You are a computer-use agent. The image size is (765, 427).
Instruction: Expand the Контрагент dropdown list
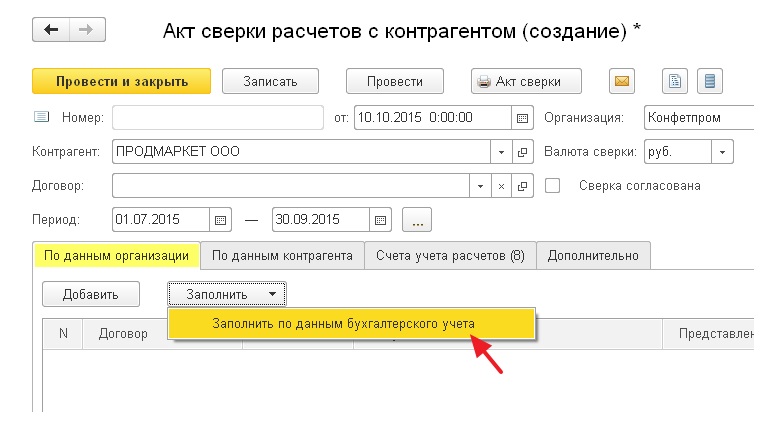point(501,152)
